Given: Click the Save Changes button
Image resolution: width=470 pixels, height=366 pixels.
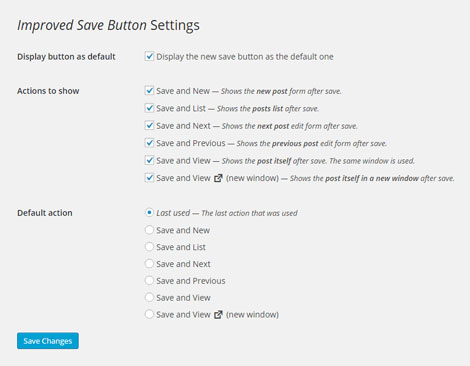Looking at the screenshot, I should coord(48,341).
